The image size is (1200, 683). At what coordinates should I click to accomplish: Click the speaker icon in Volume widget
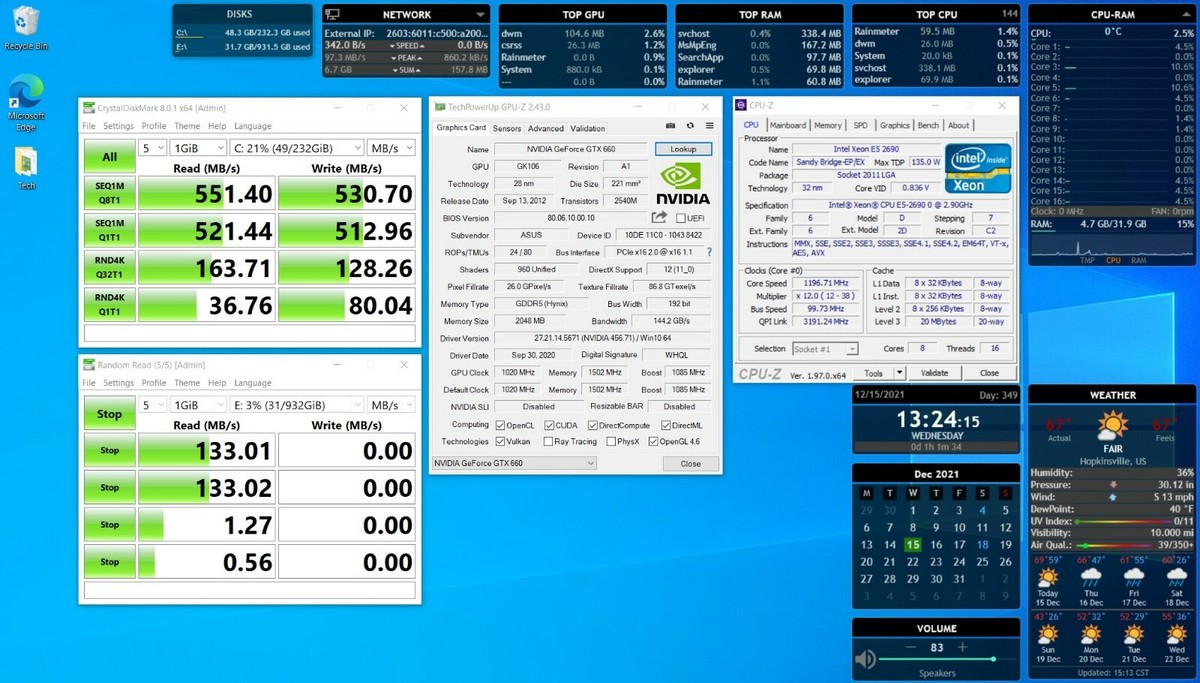coord(865,659)
